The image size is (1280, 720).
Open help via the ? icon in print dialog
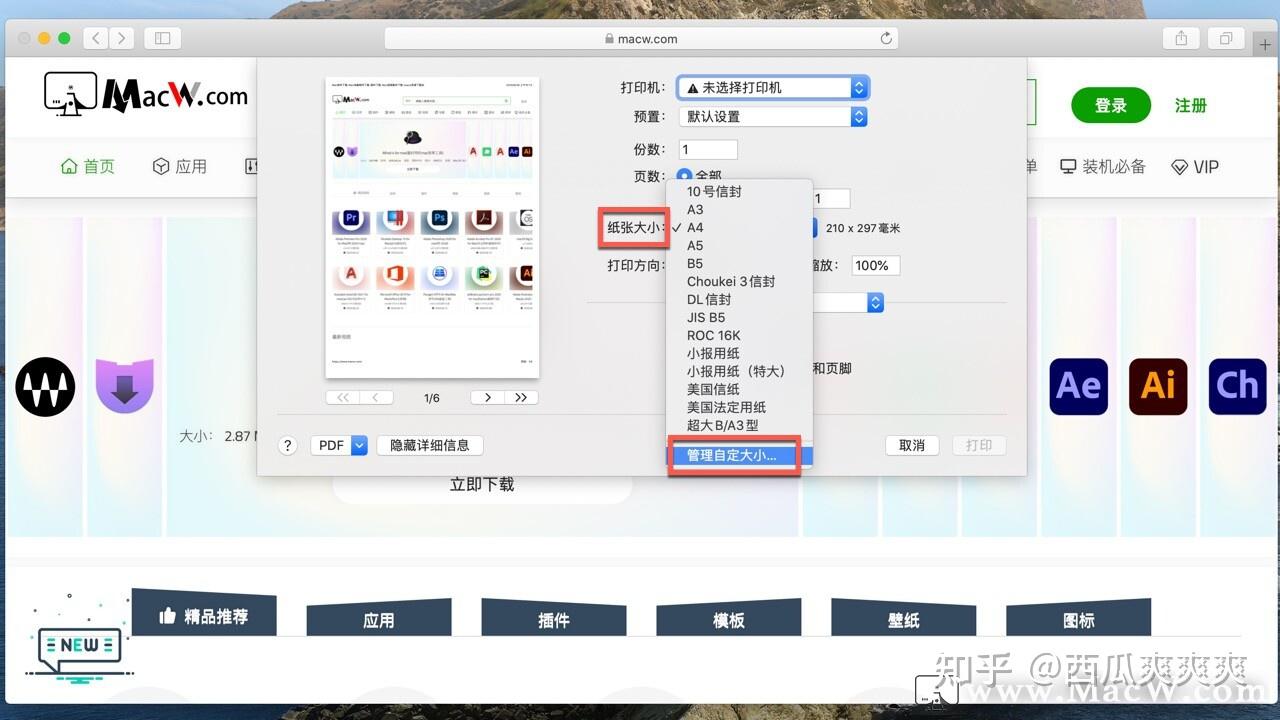(287, 445)
